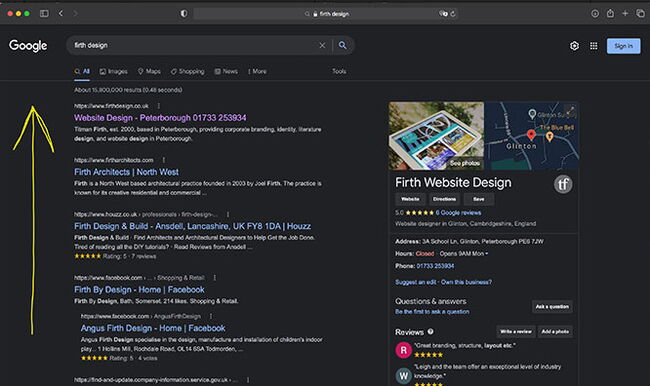Open the Safari sidebar toggle icon

pos(44,14)
